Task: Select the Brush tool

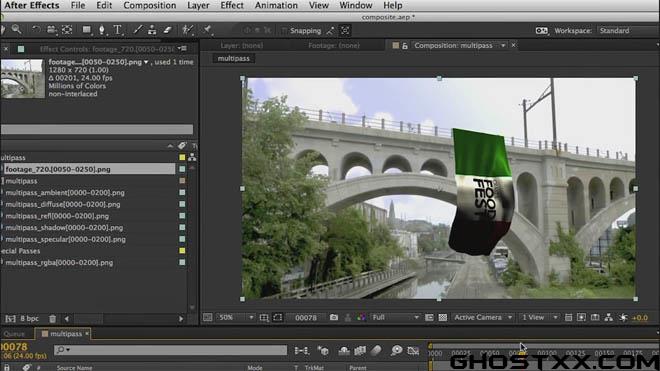Action: point(137,30)
